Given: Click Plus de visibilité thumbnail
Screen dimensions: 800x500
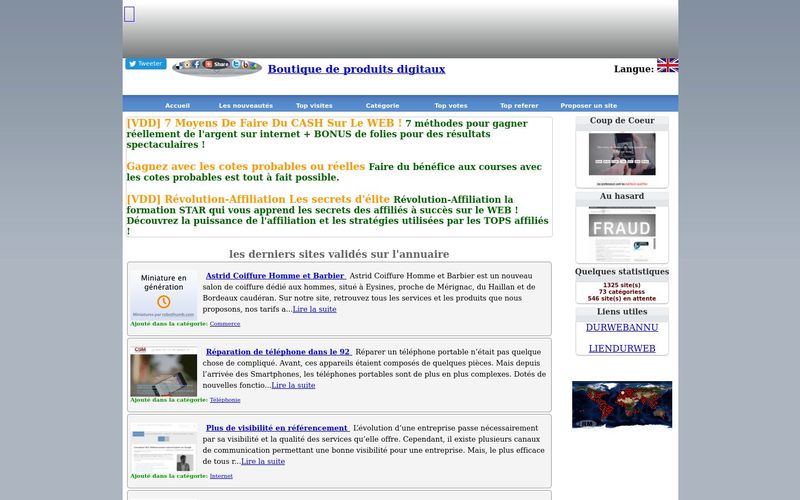Looking at the screenshot, I should point(163,447).
